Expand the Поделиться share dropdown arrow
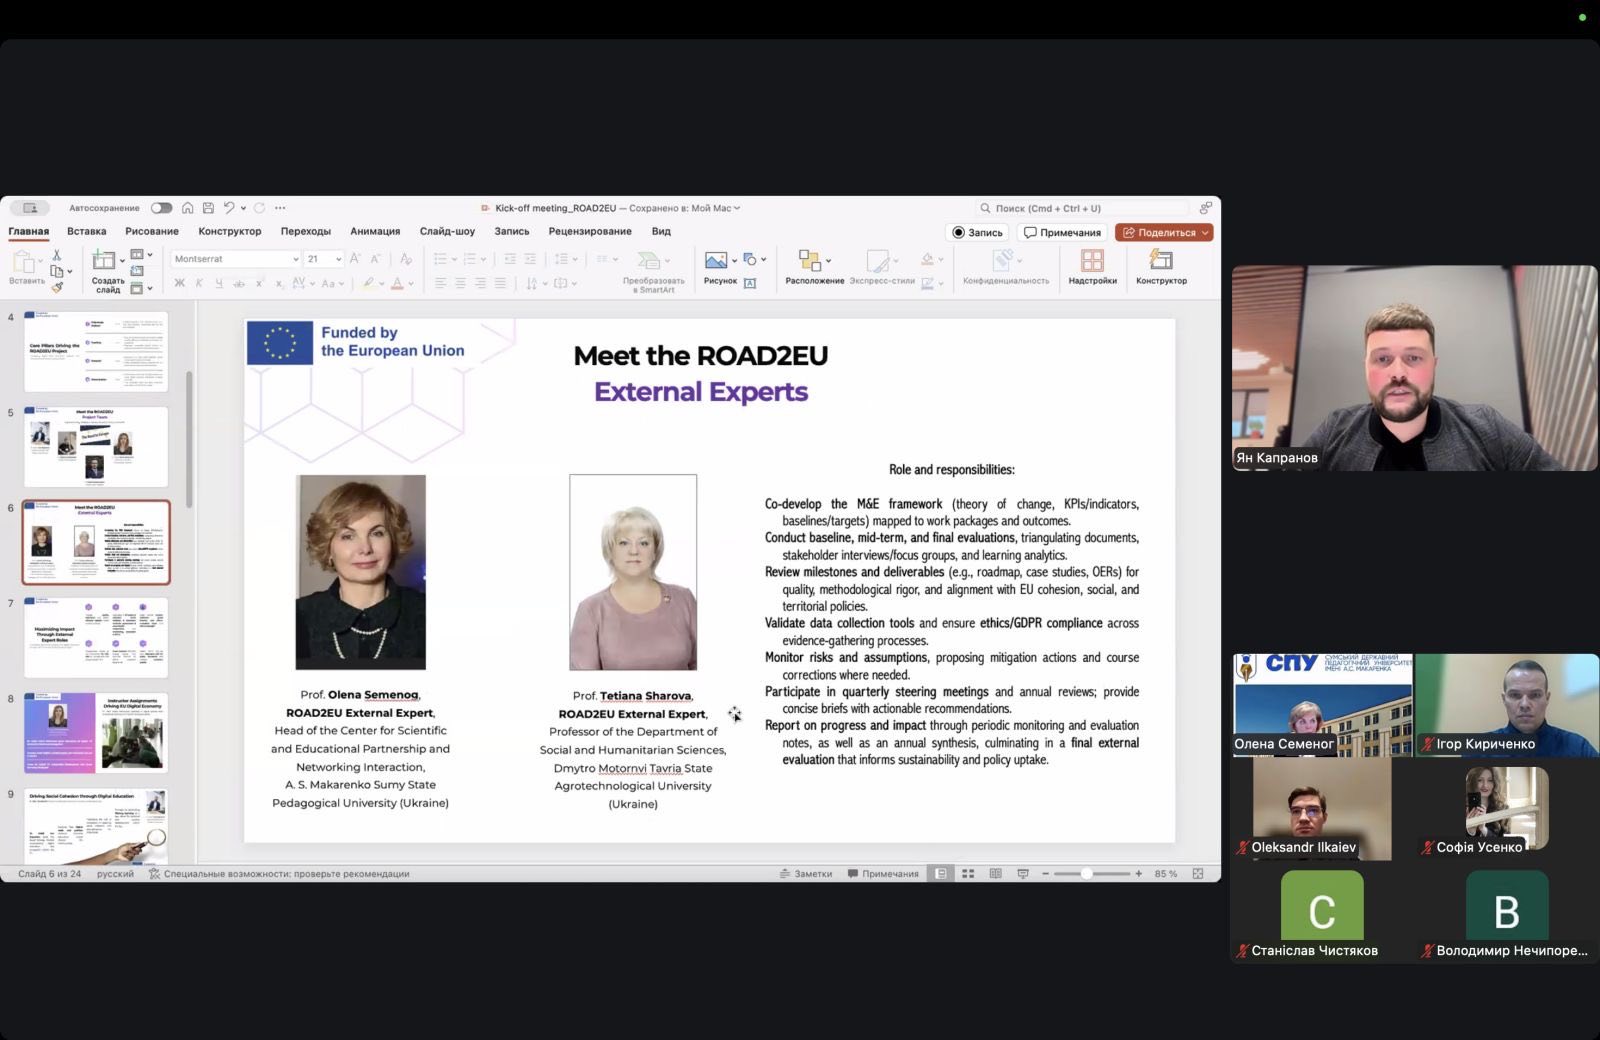The width and height of the screenshot is (1600, 1040). [x=1205, y=232]
